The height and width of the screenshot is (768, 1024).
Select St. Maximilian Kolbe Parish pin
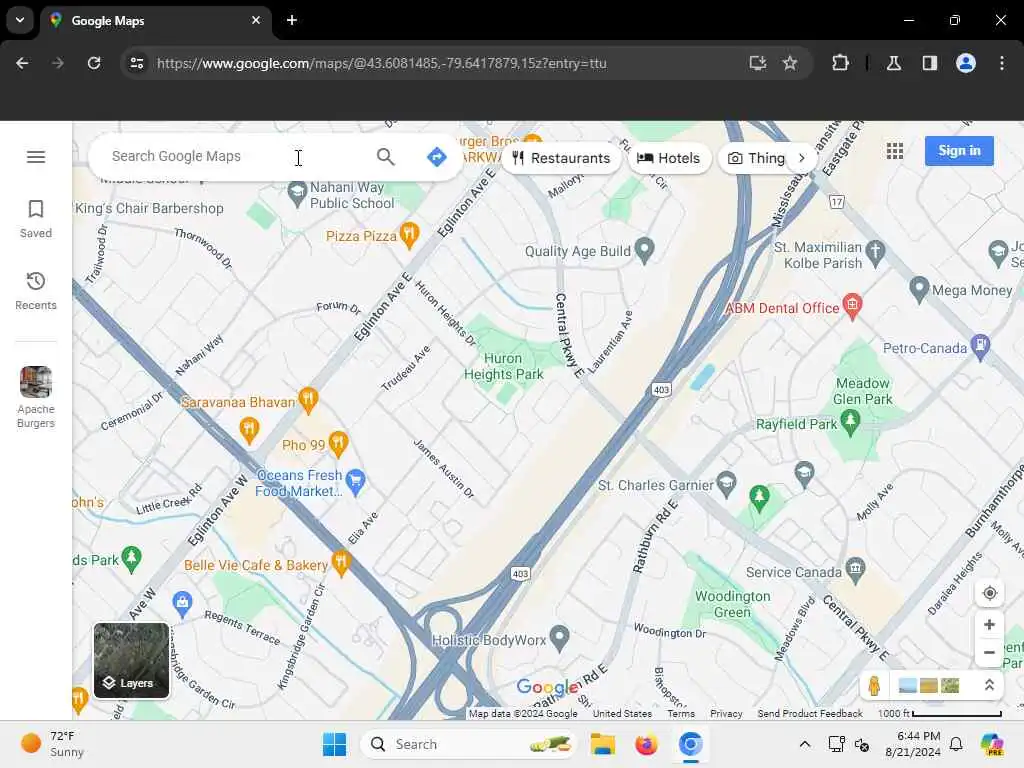pos(876,254)
